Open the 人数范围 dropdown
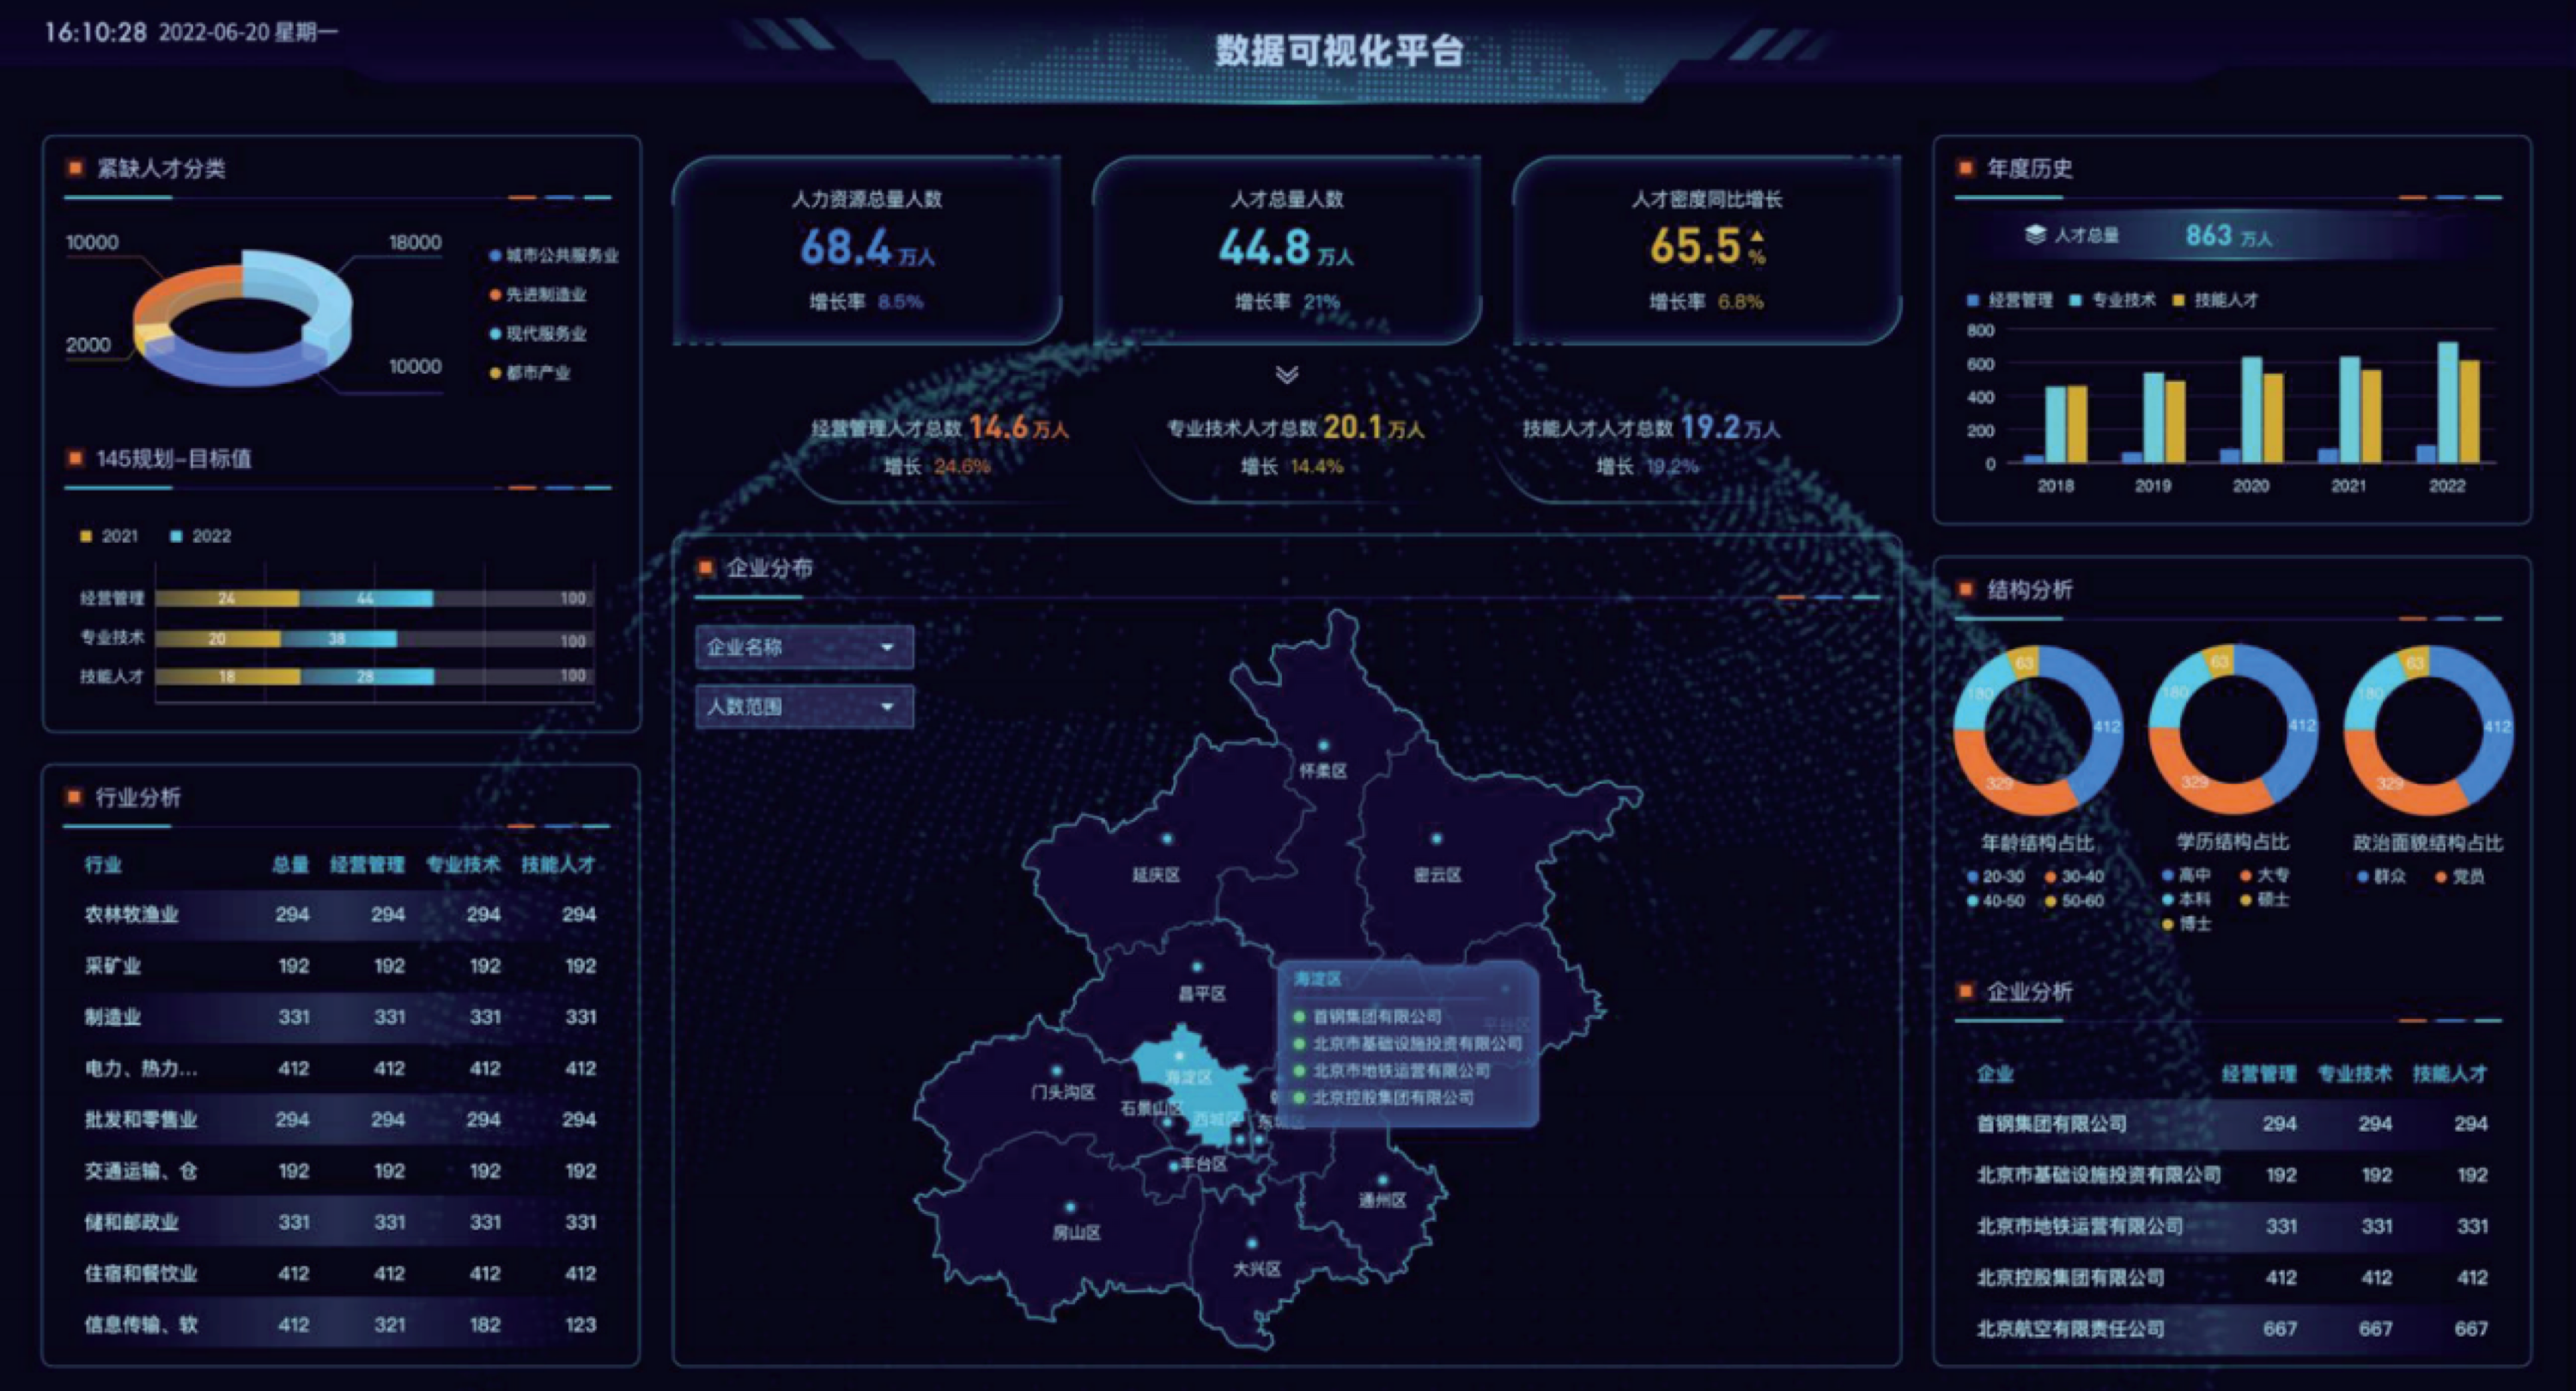The width and height of the screenshot is (2576, 1391). [804, 707]
